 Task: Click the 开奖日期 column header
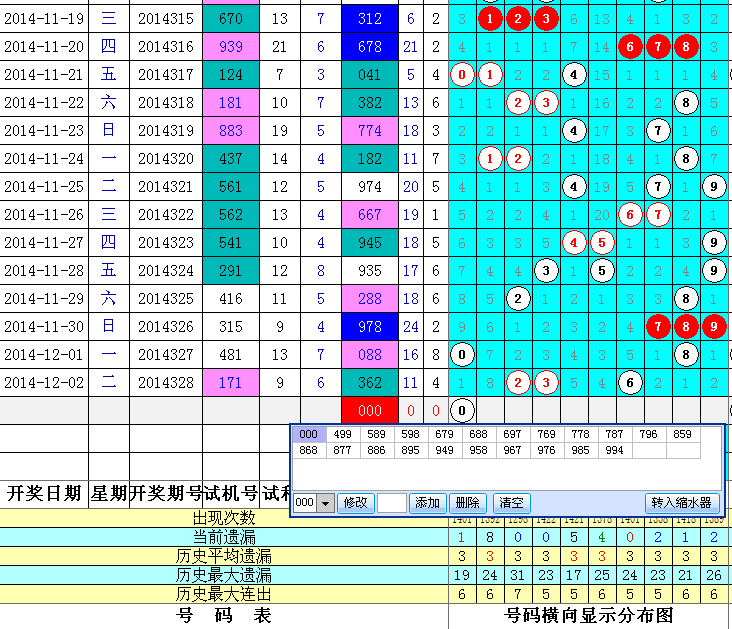coord(44,492)
